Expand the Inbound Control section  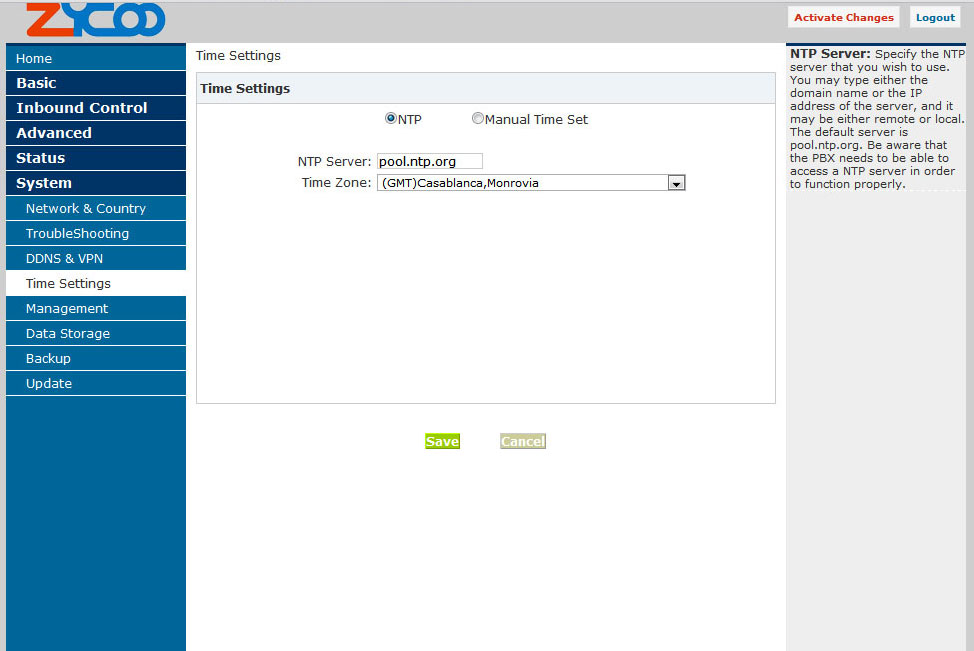(x=95, y=108)
